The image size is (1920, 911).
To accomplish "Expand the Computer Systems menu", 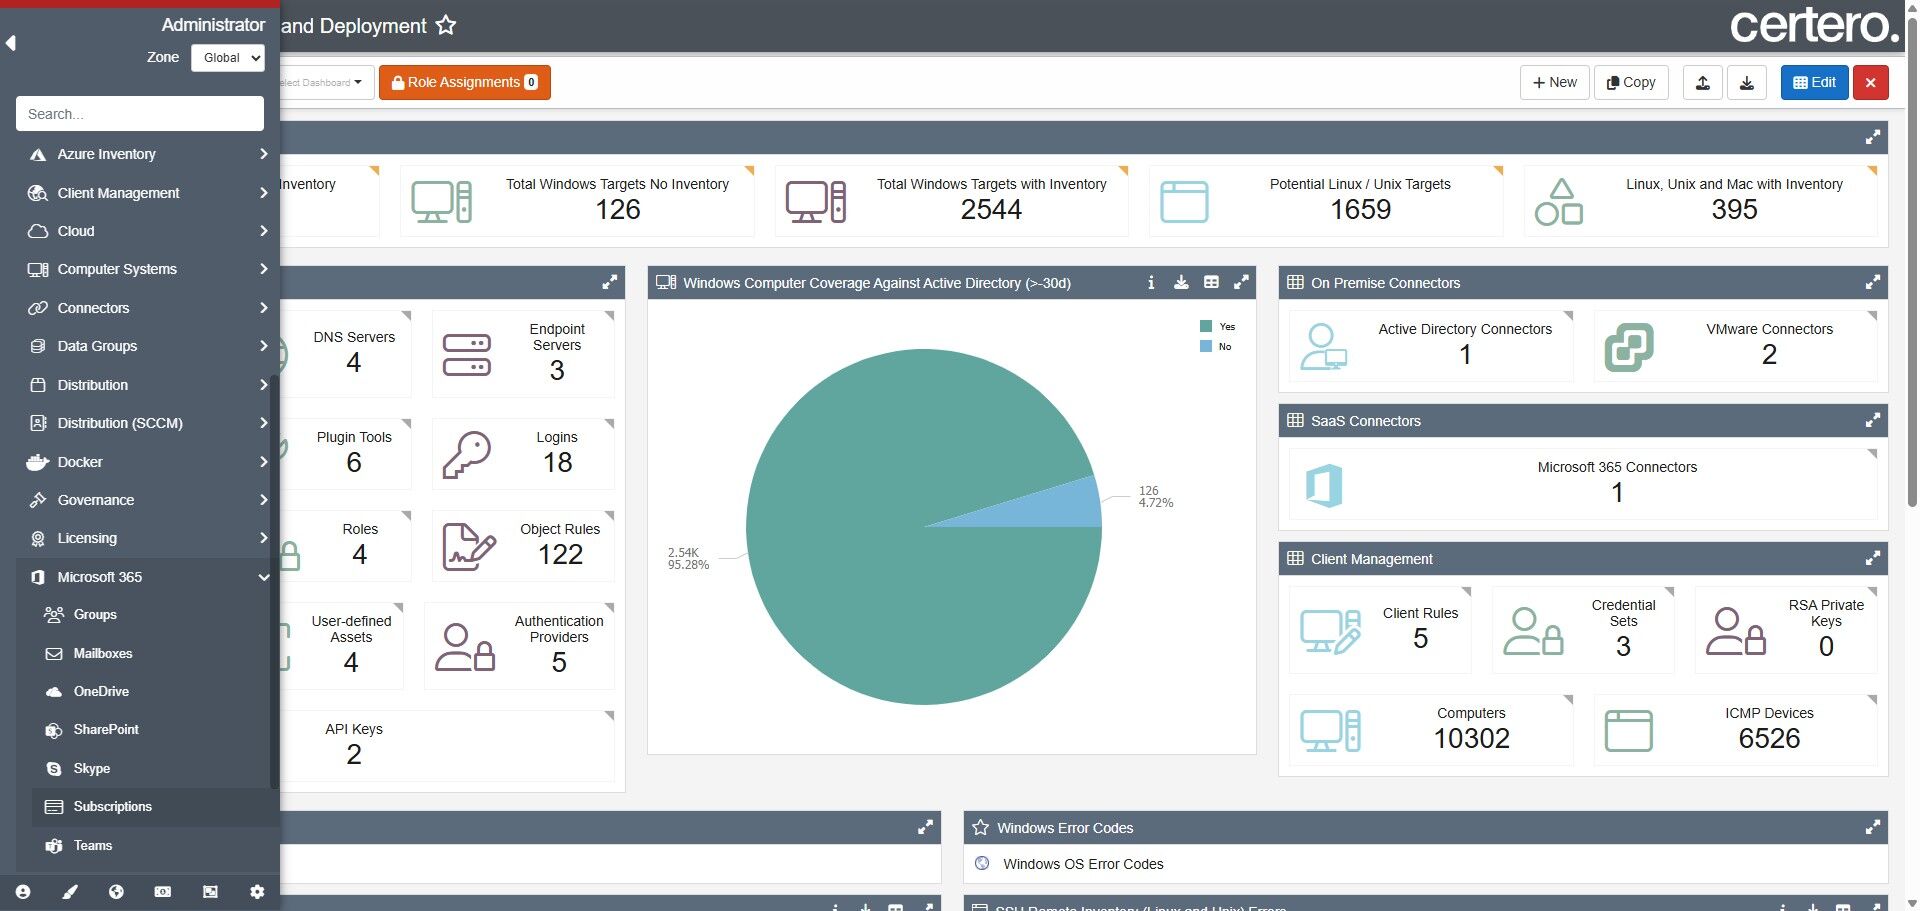I will pyautogui.click(x=148, y=269).
